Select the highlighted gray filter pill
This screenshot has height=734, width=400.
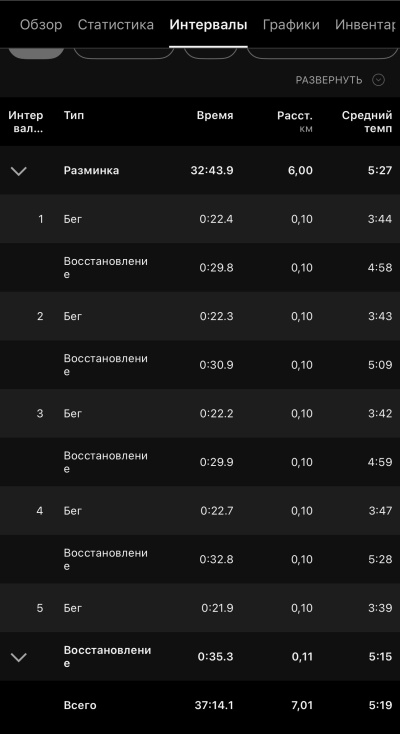point(36,53)
